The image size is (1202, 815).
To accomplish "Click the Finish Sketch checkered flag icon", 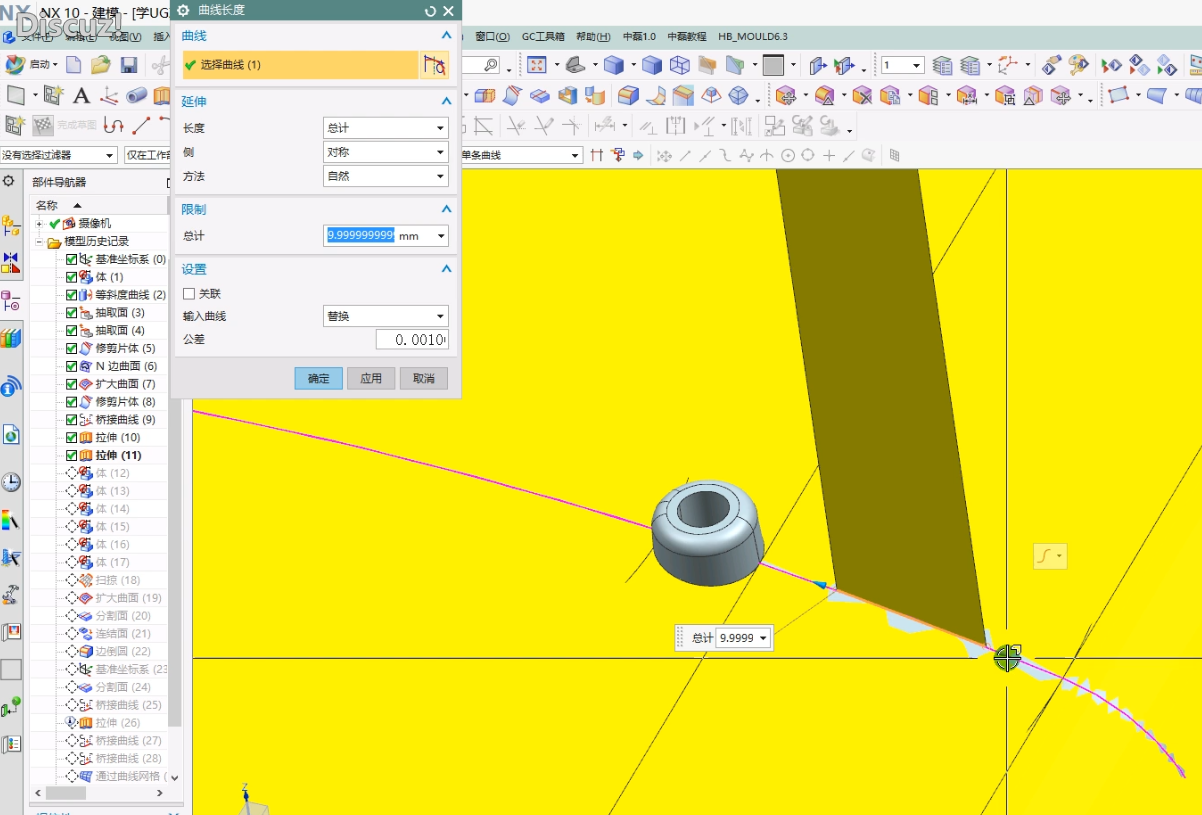I will pyautogui.click(x=42, y=125).
